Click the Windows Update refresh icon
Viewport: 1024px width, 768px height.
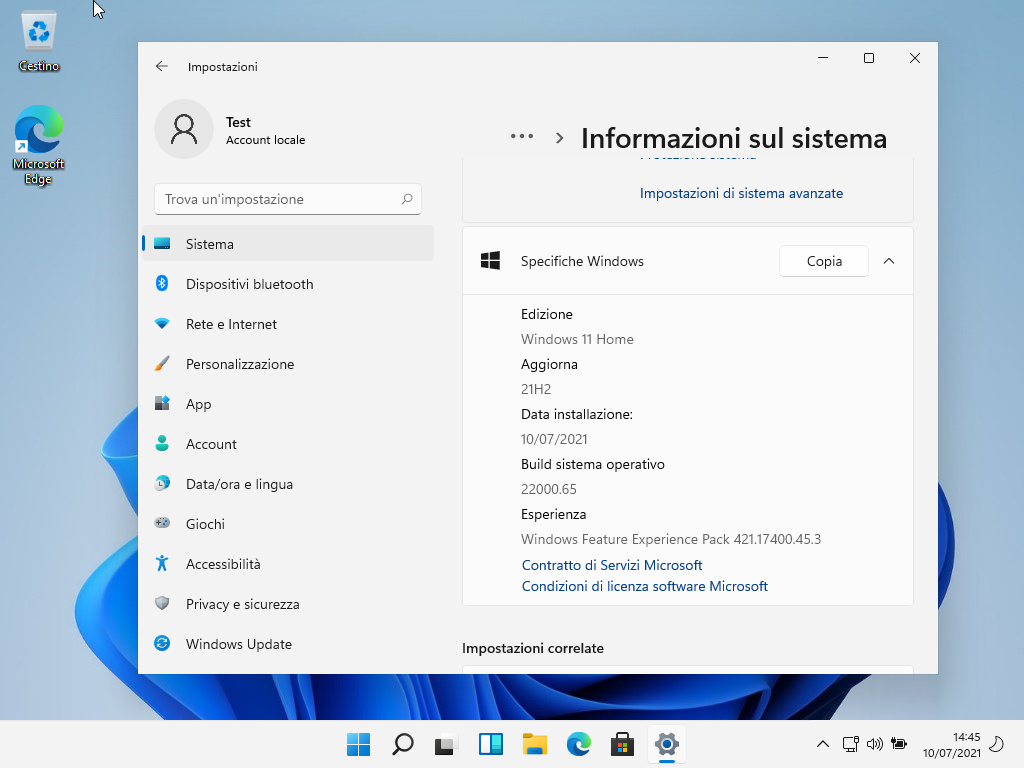(x=162, y=643)
